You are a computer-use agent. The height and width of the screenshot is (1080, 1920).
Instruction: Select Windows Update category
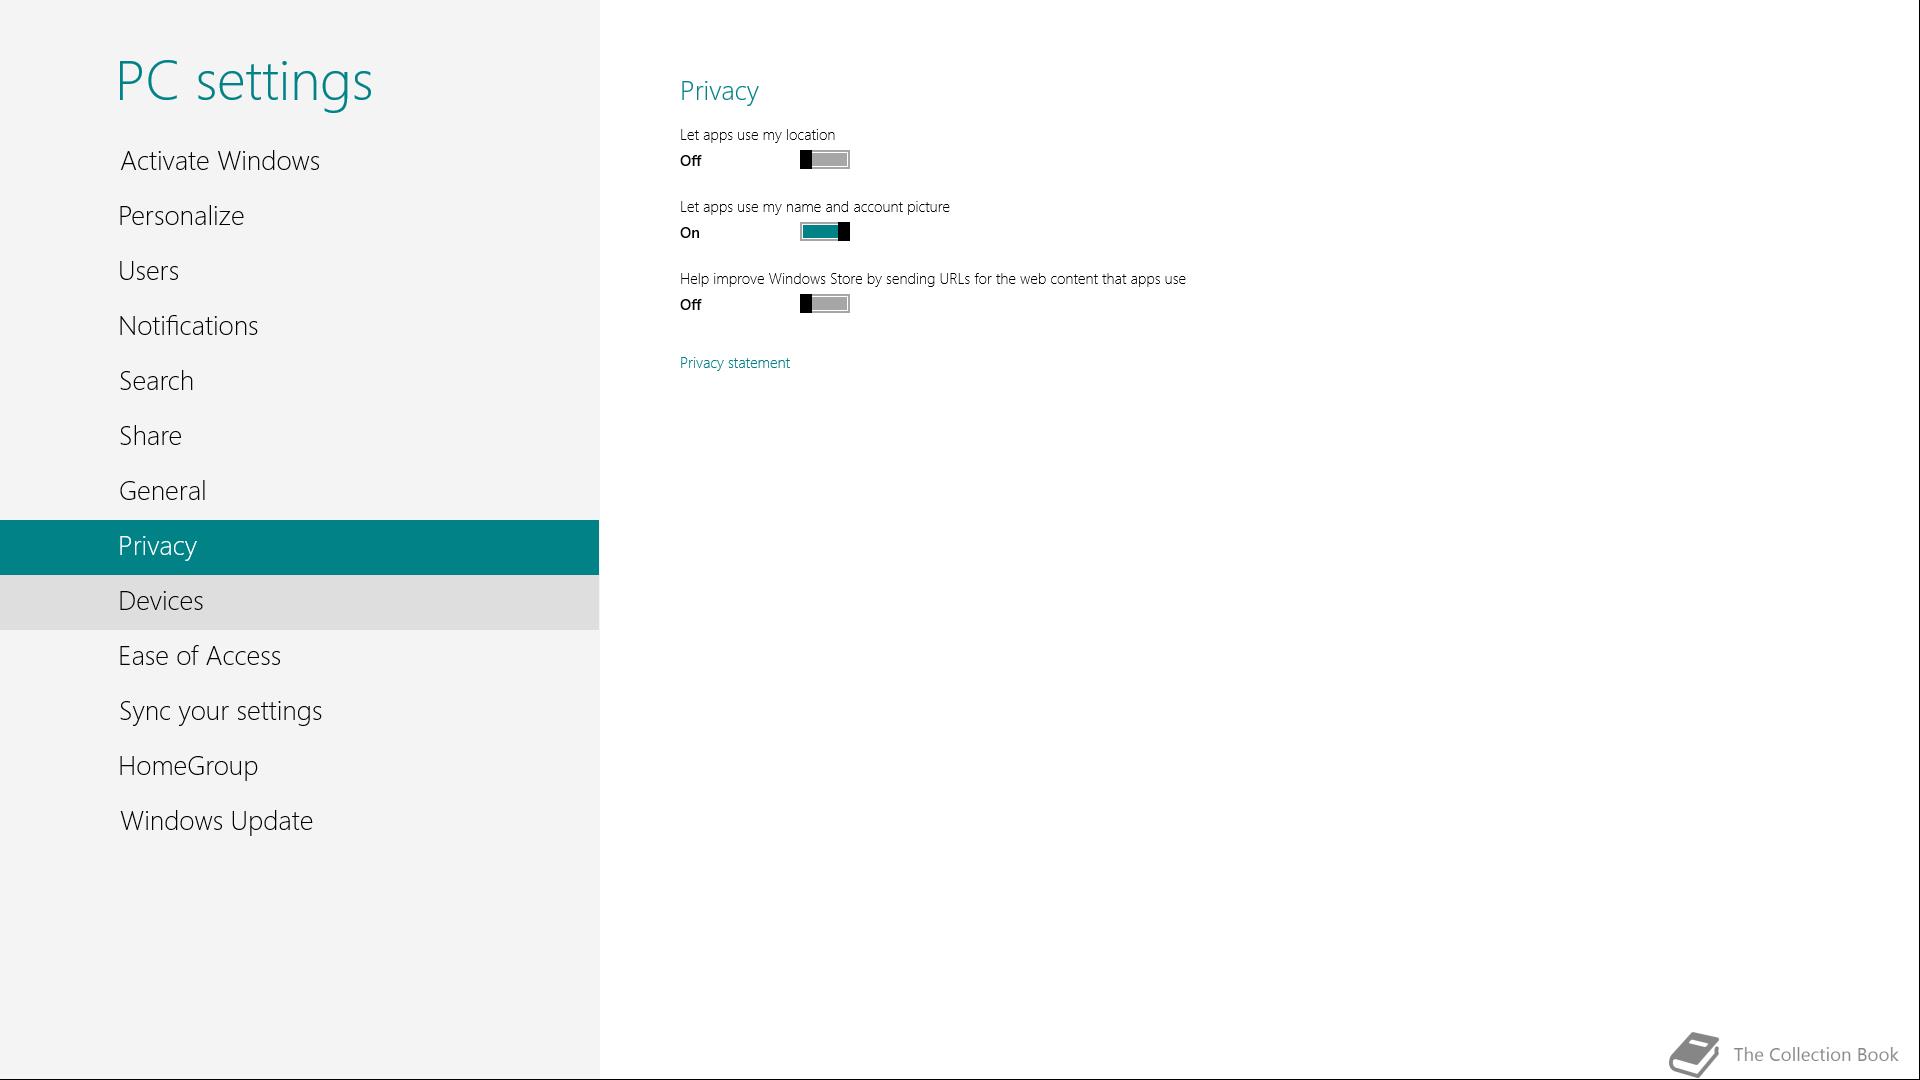pos(299,821)
